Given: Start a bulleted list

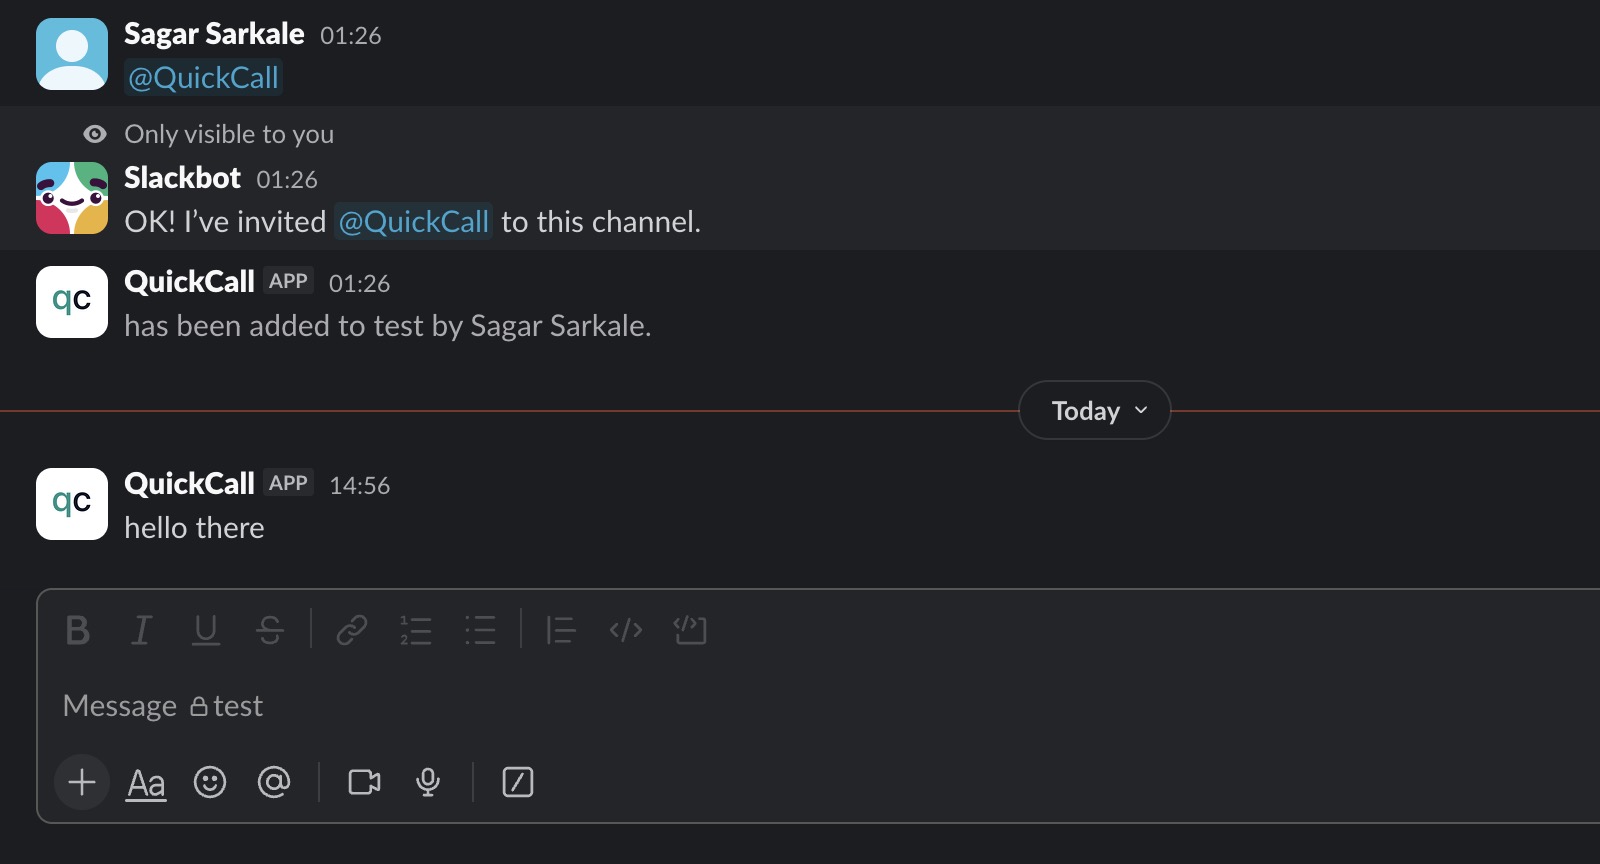Looking at the screenshot, I should [x=480, y=630].
